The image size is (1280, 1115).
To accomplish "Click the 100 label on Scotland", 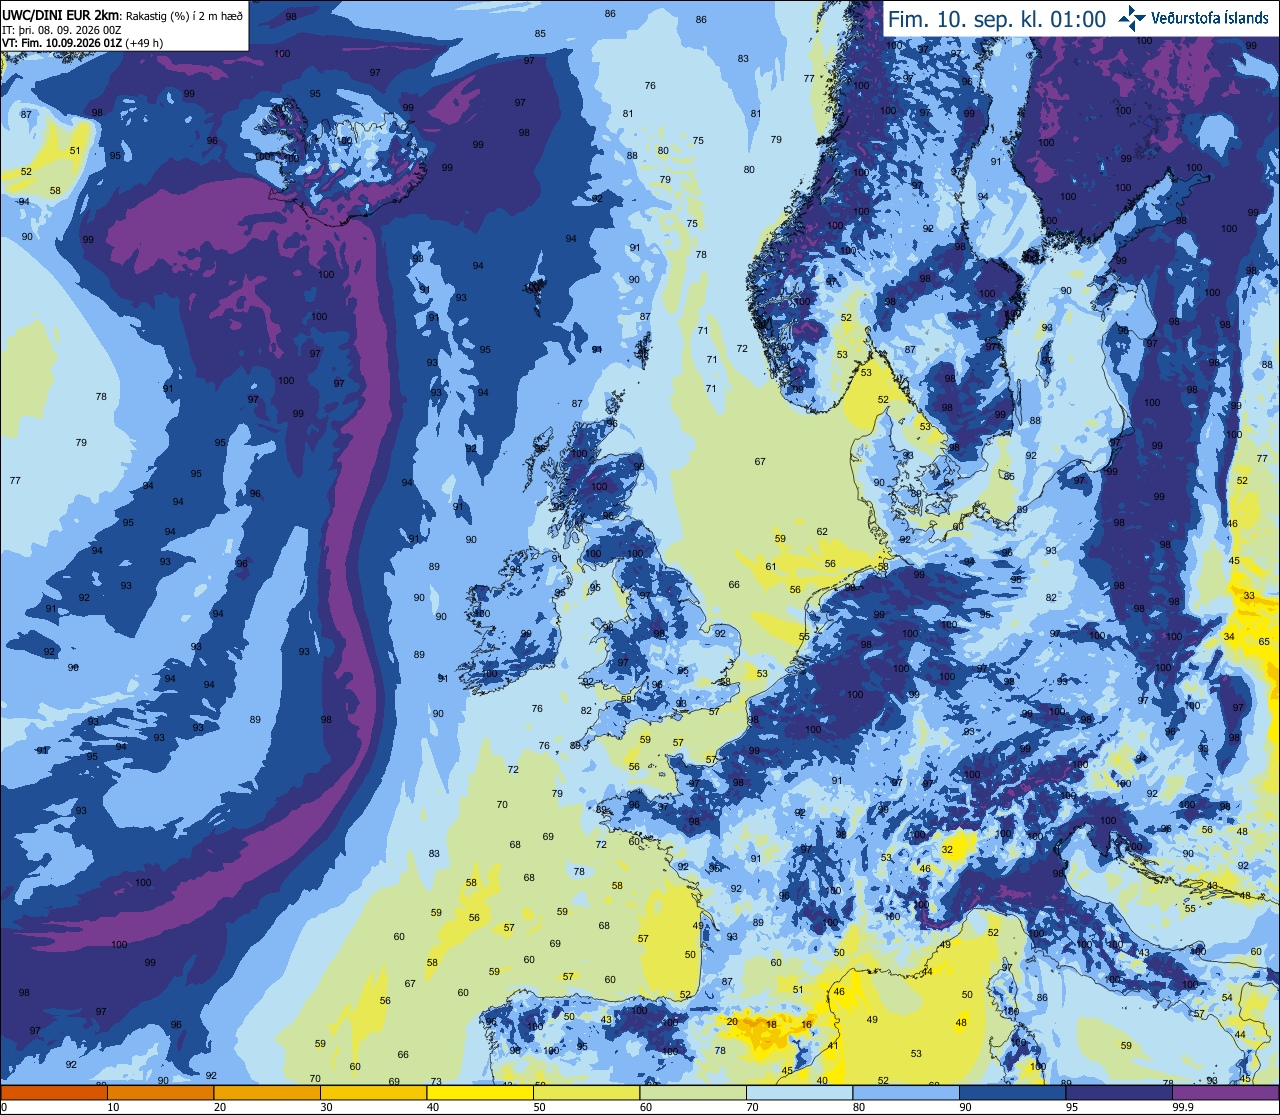I will 598,487.
